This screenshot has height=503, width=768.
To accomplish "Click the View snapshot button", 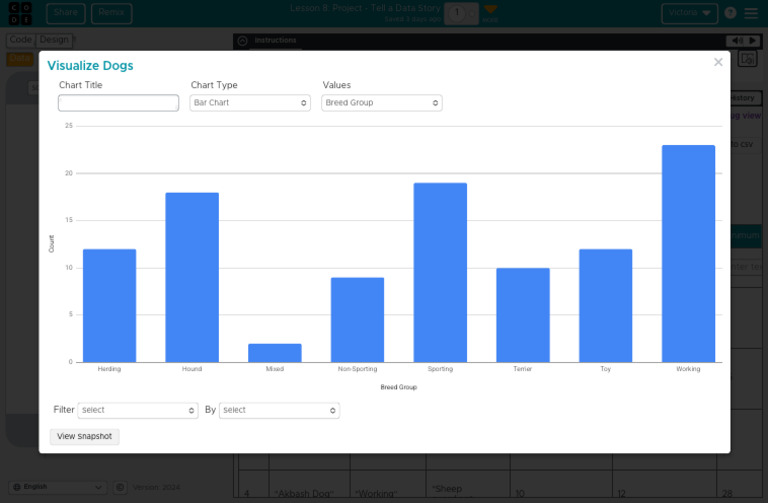I will coord(84,436).
